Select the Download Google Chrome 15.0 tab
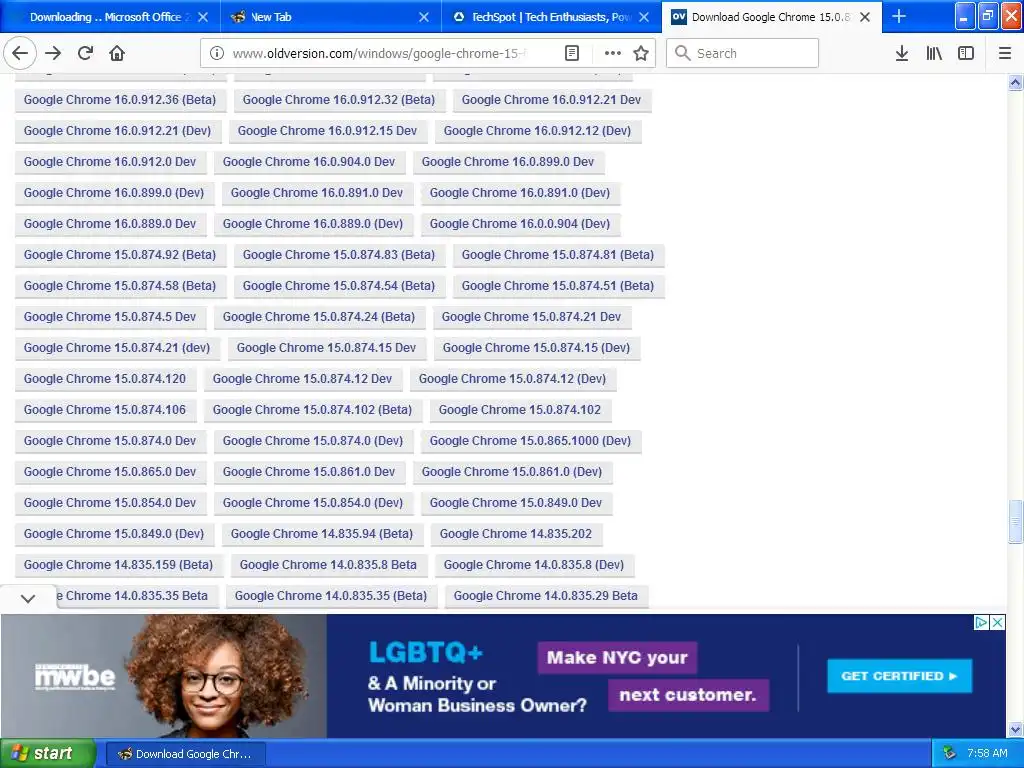The height and width of the screenshot is (768, 1024). [771, 17]
